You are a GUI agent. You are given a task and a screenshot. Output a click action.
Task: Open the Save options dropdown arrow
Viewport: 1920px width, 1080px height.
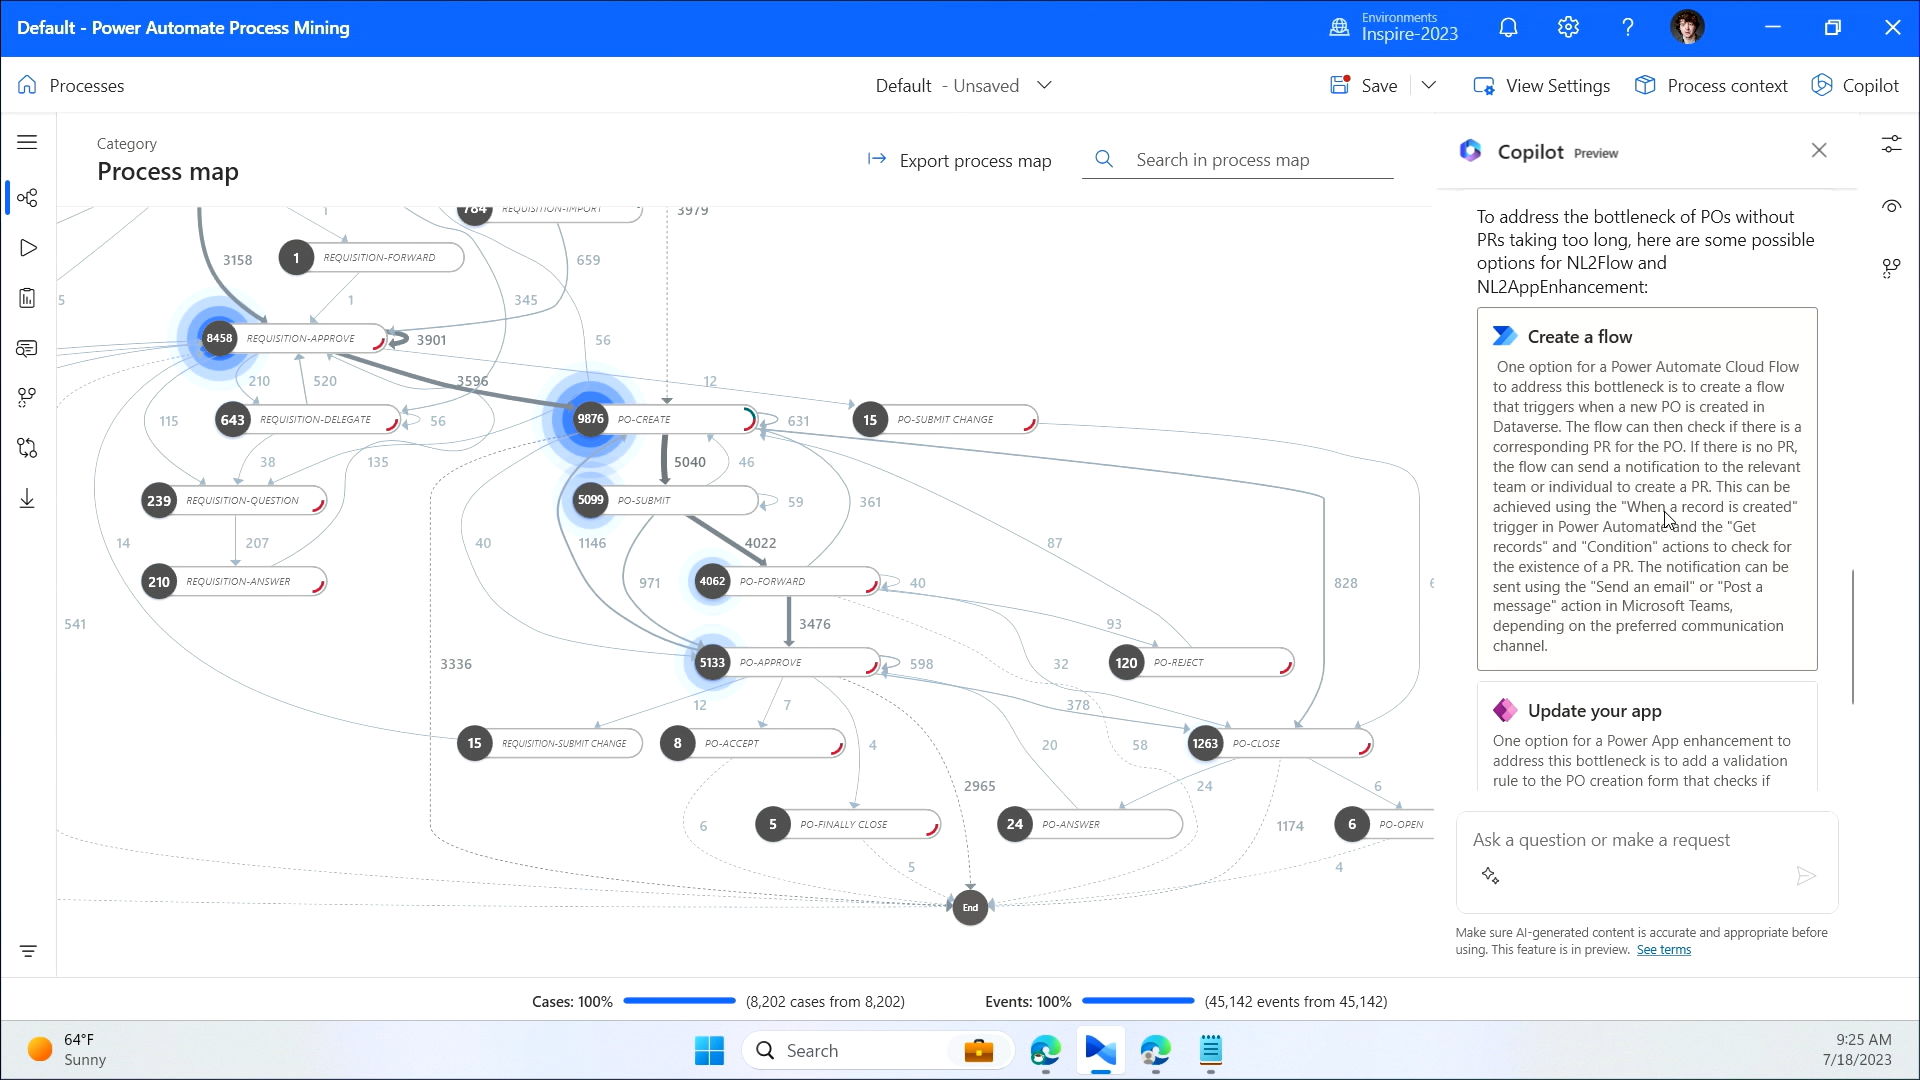[1429, 86]
